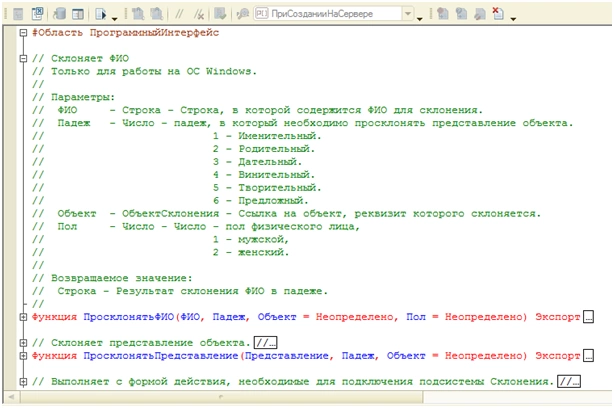Screen dimensions: 614x408
Task: Click the line '2 - женский.'
Action: coord(251,252)
